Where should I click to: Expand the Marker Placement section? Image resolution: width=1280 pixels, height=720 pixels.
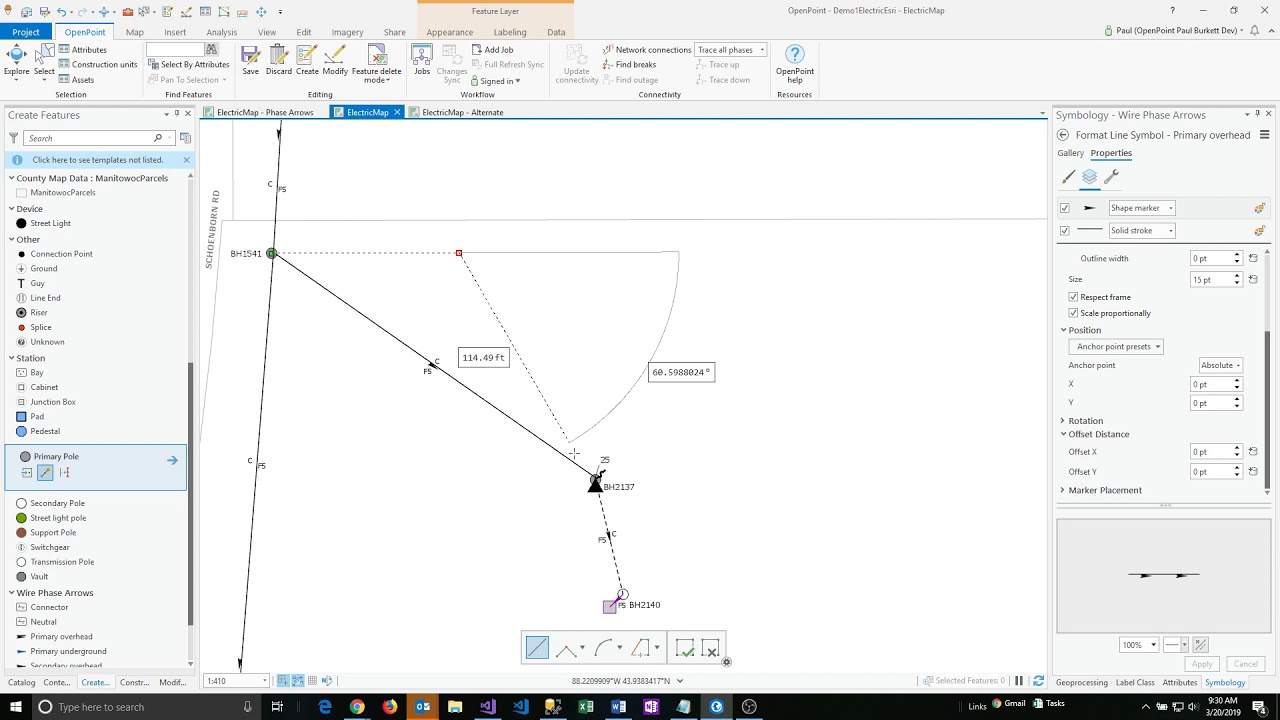[x=1063, y=490]
